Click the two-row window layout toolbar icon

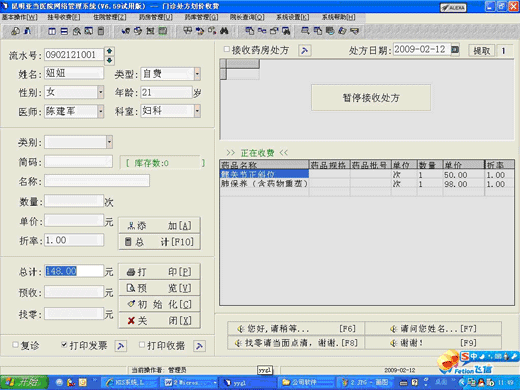[64, 31]
